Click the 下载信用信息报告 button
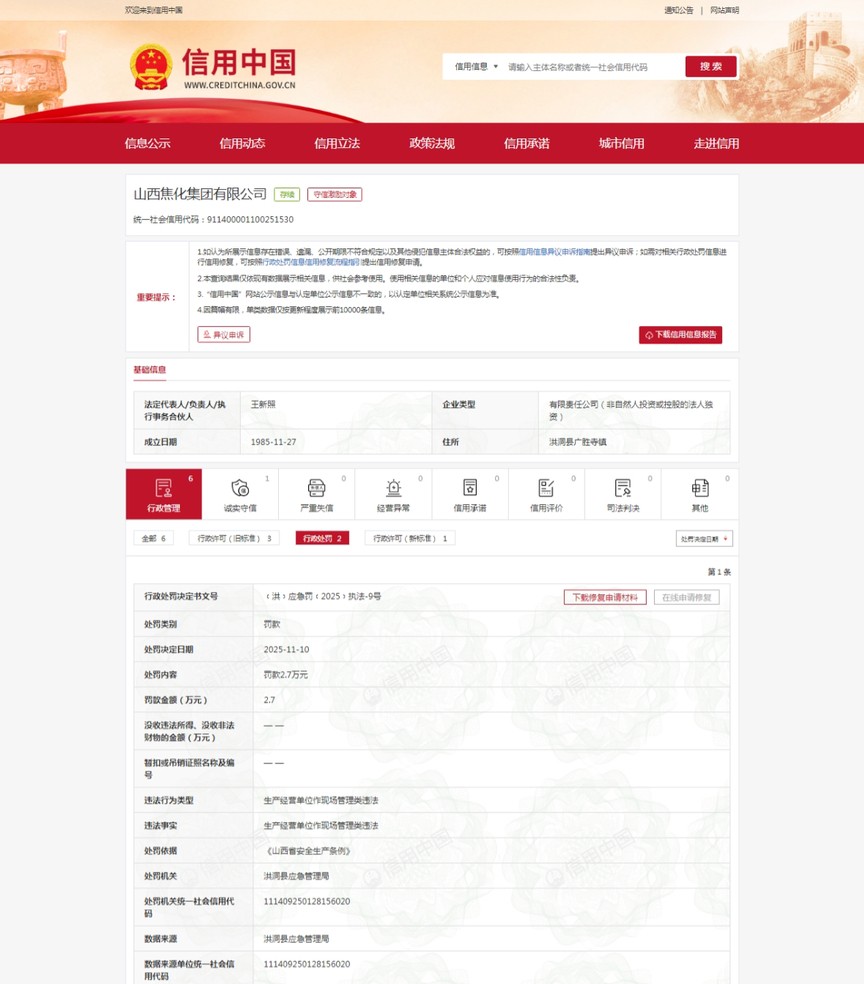The height and width of the screenshot is (984, 864). coord(680,335)
